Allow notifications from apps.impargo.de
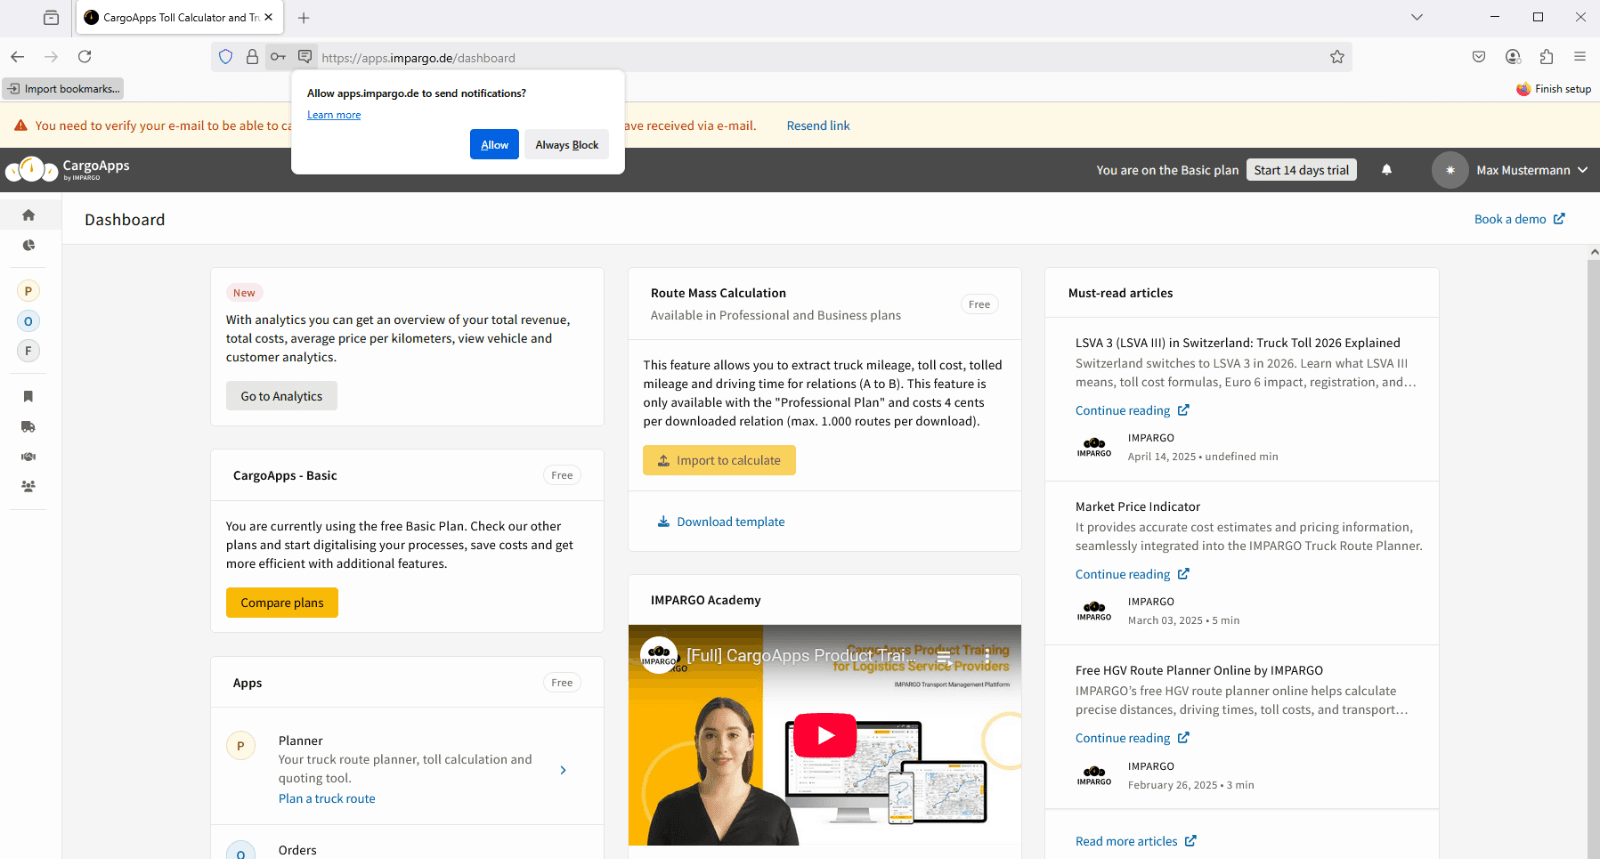The height and width of the screenshot is (859, 1600). [x=494, y=145]
